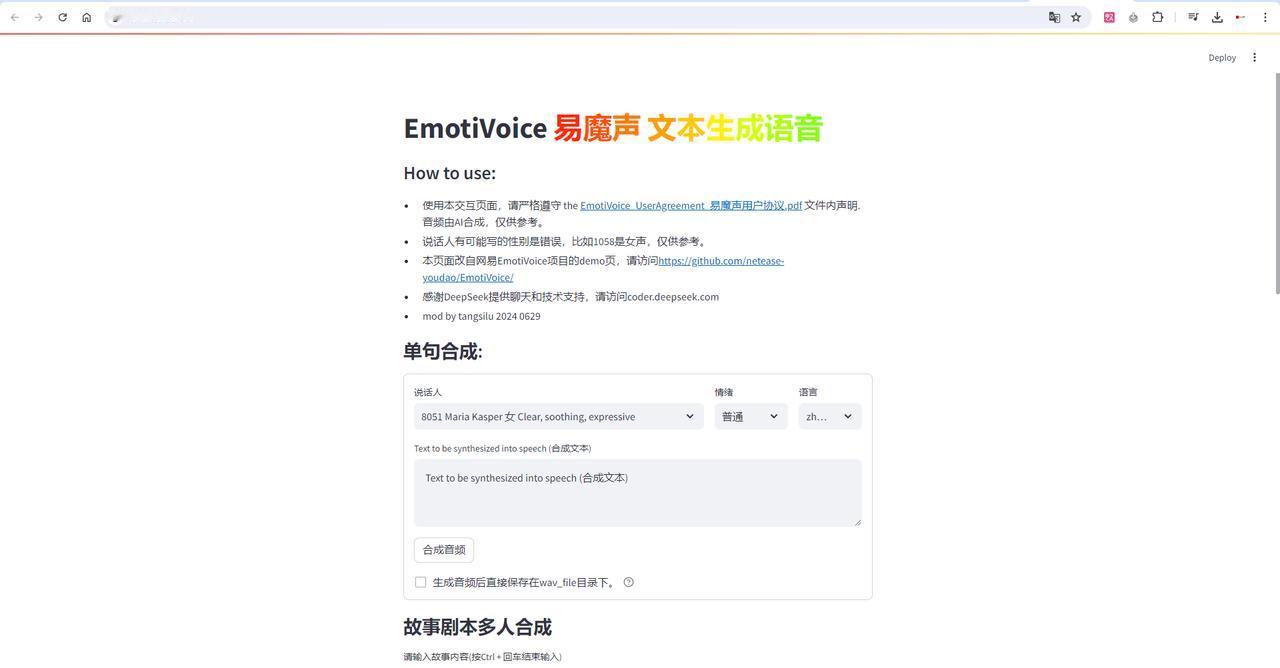This screenshot has width=1280, height=668.
Task: Click the 故事剧本多人合成 heading
Action: 477,627
